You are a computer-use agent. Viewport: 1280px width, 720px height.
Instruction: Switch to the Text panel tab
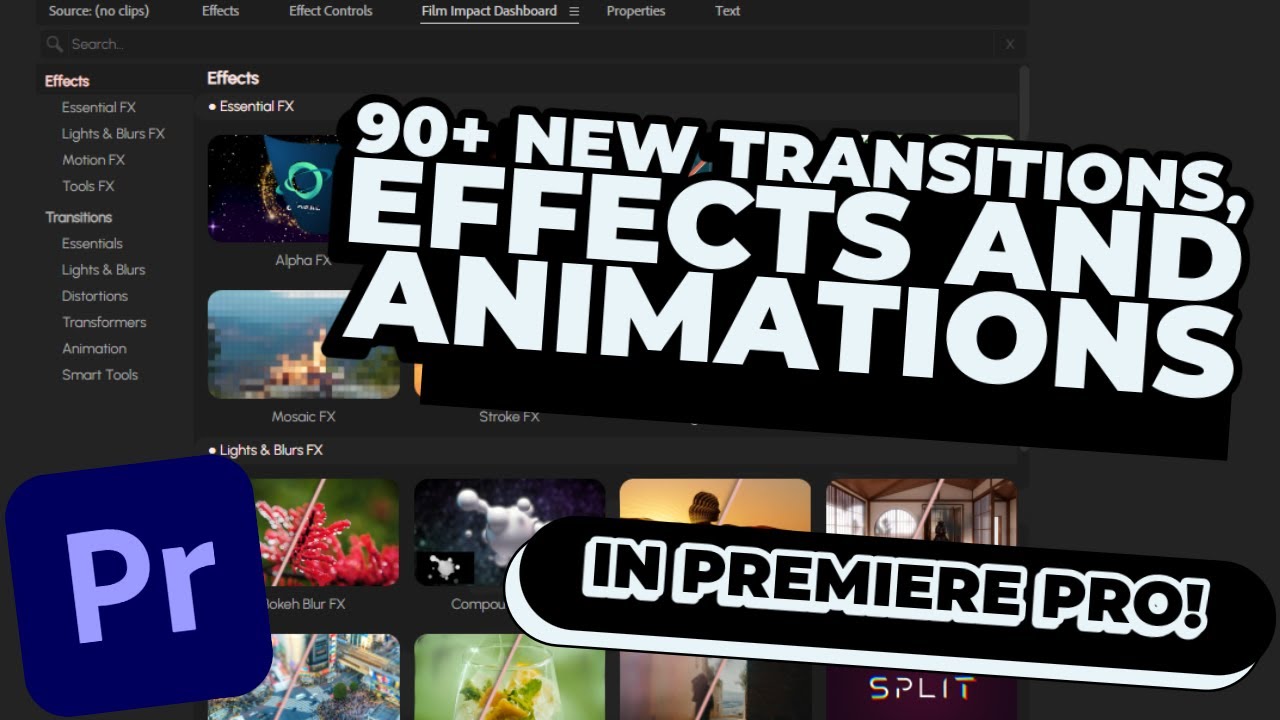click(x=727, y=11)
